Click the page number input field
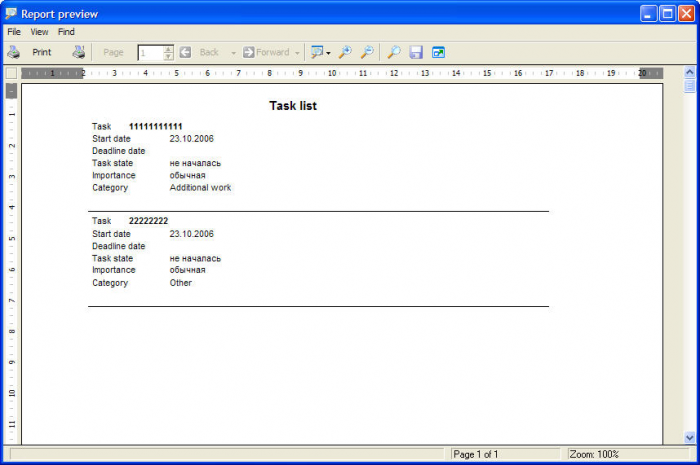 150,53
